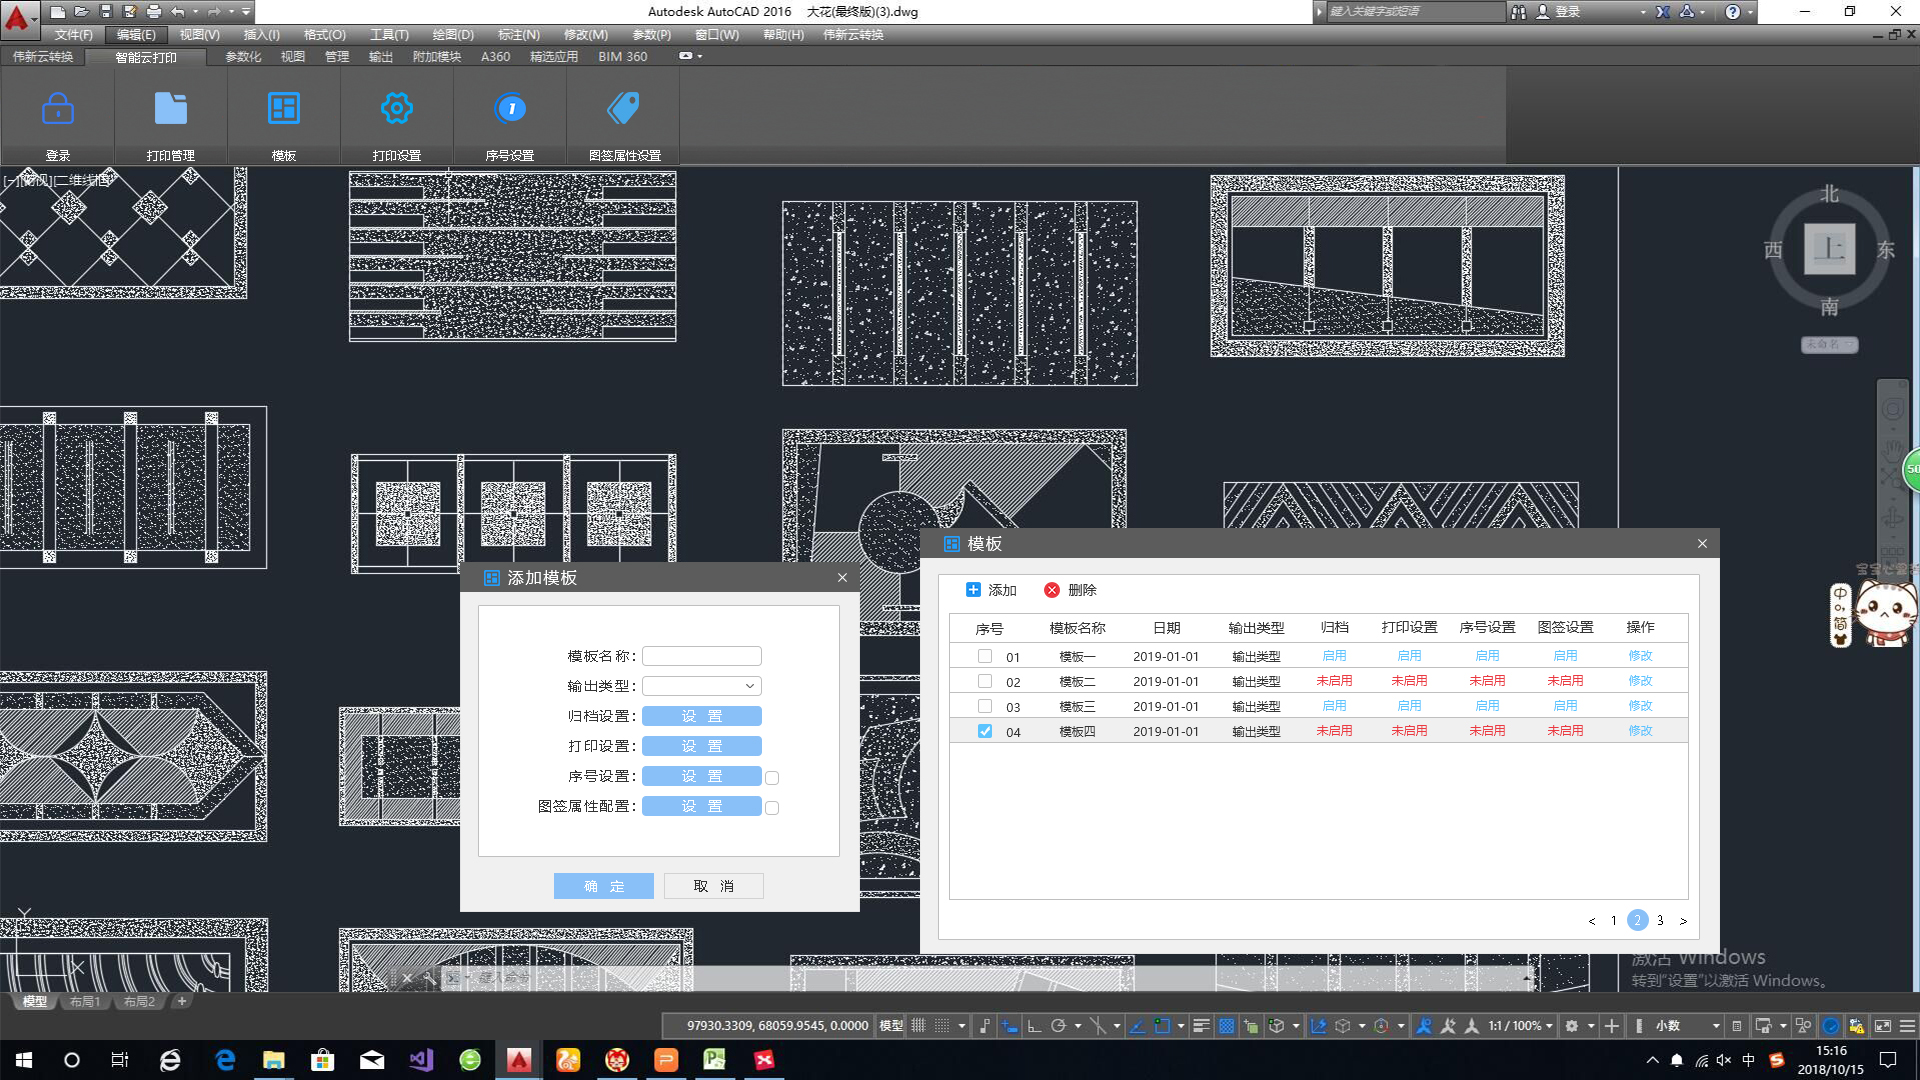Click the 确定 button in 添加模板 dialog

pos(604,886)
